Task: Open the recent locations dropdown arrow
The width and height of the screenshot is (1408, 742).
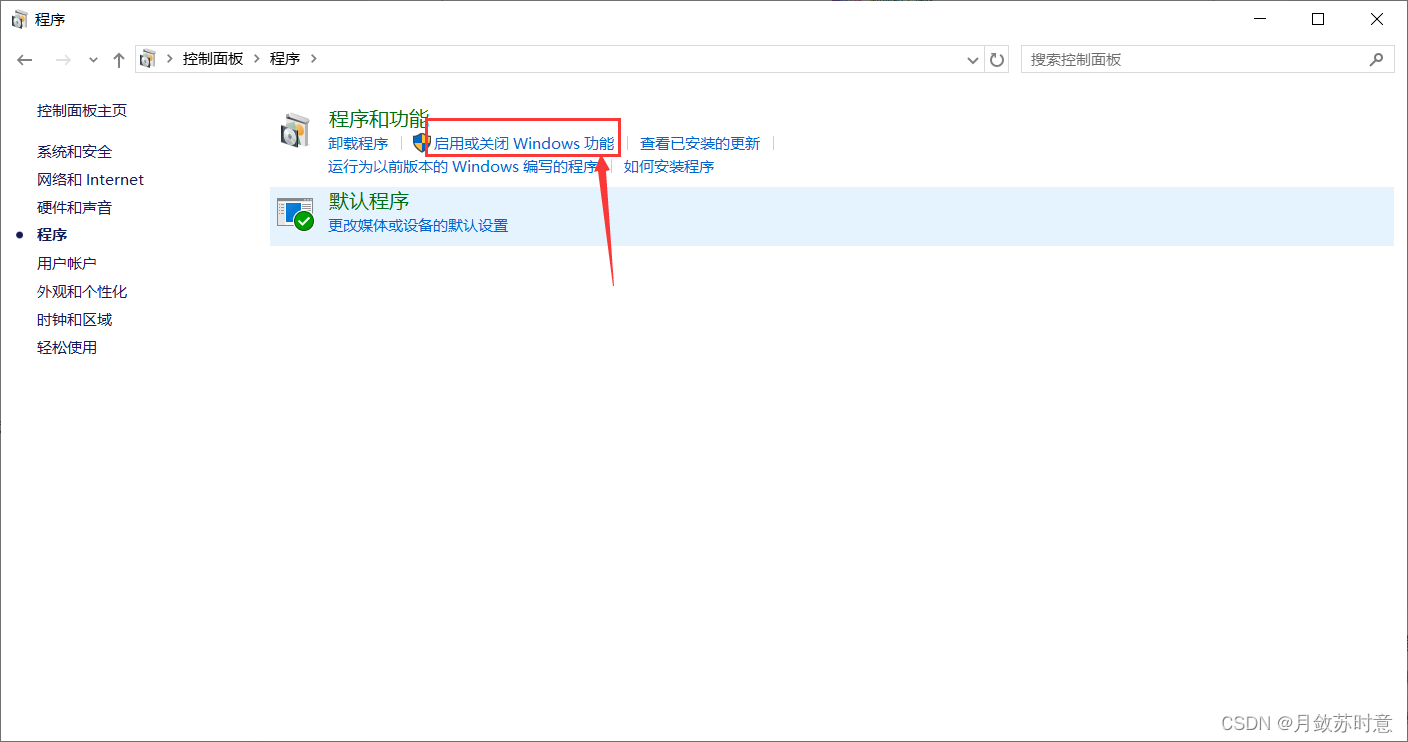Action: pos(93,60)
